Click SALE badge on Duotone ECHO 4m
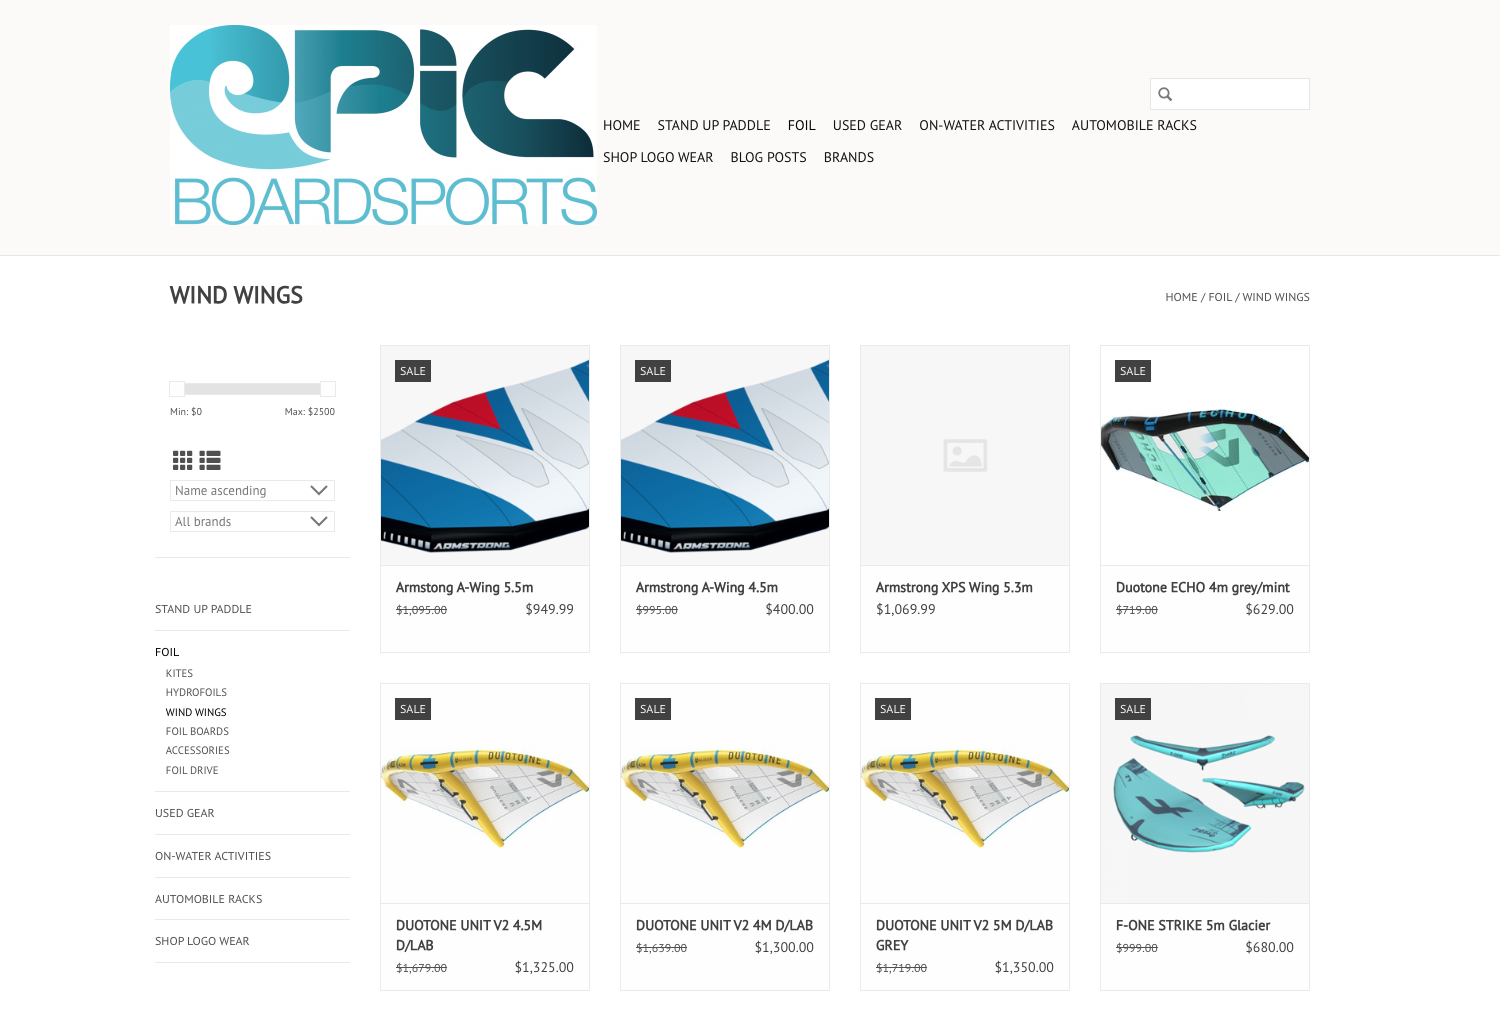The width and height of the screenshot is (1500, 1014). click(x=1133, y=371)
